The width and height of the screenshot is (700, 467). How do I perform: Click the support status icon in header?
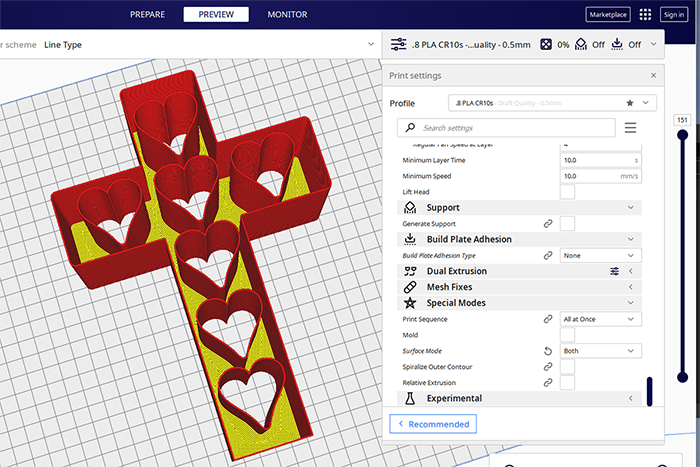581,44
